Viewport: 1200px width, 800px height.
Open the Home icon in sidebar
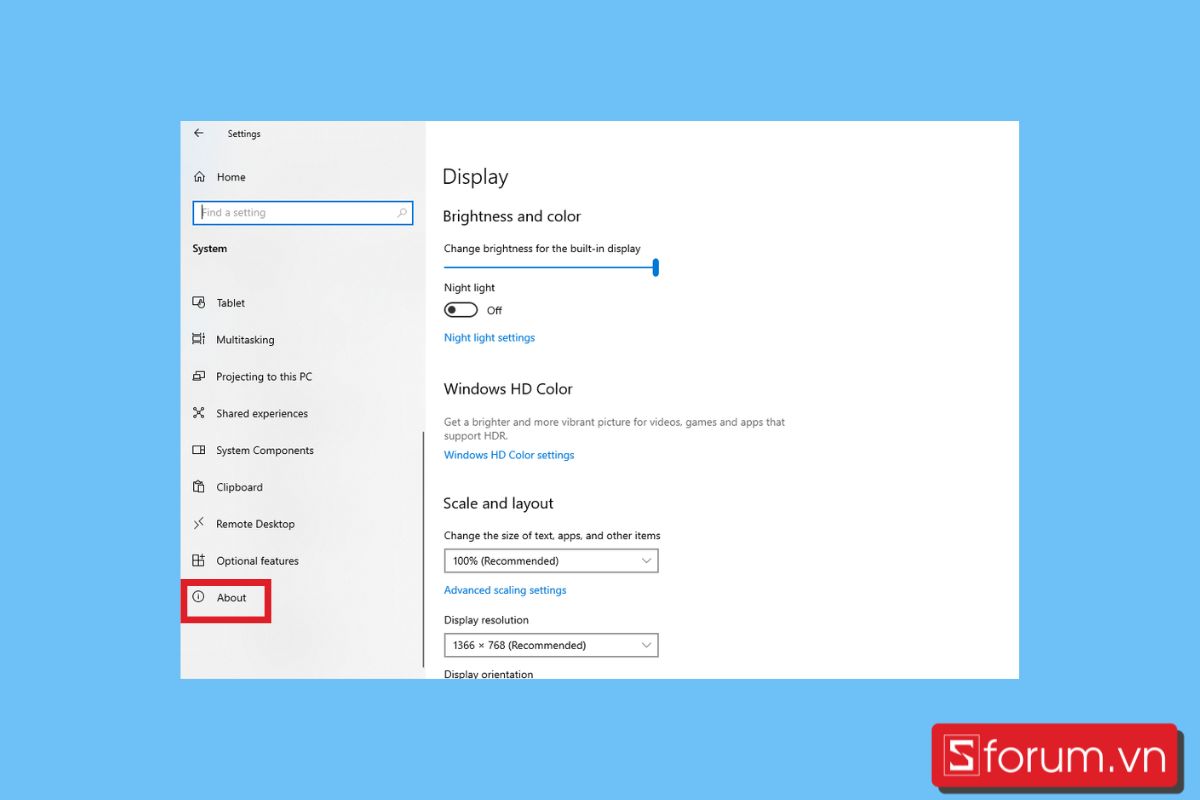199,177
